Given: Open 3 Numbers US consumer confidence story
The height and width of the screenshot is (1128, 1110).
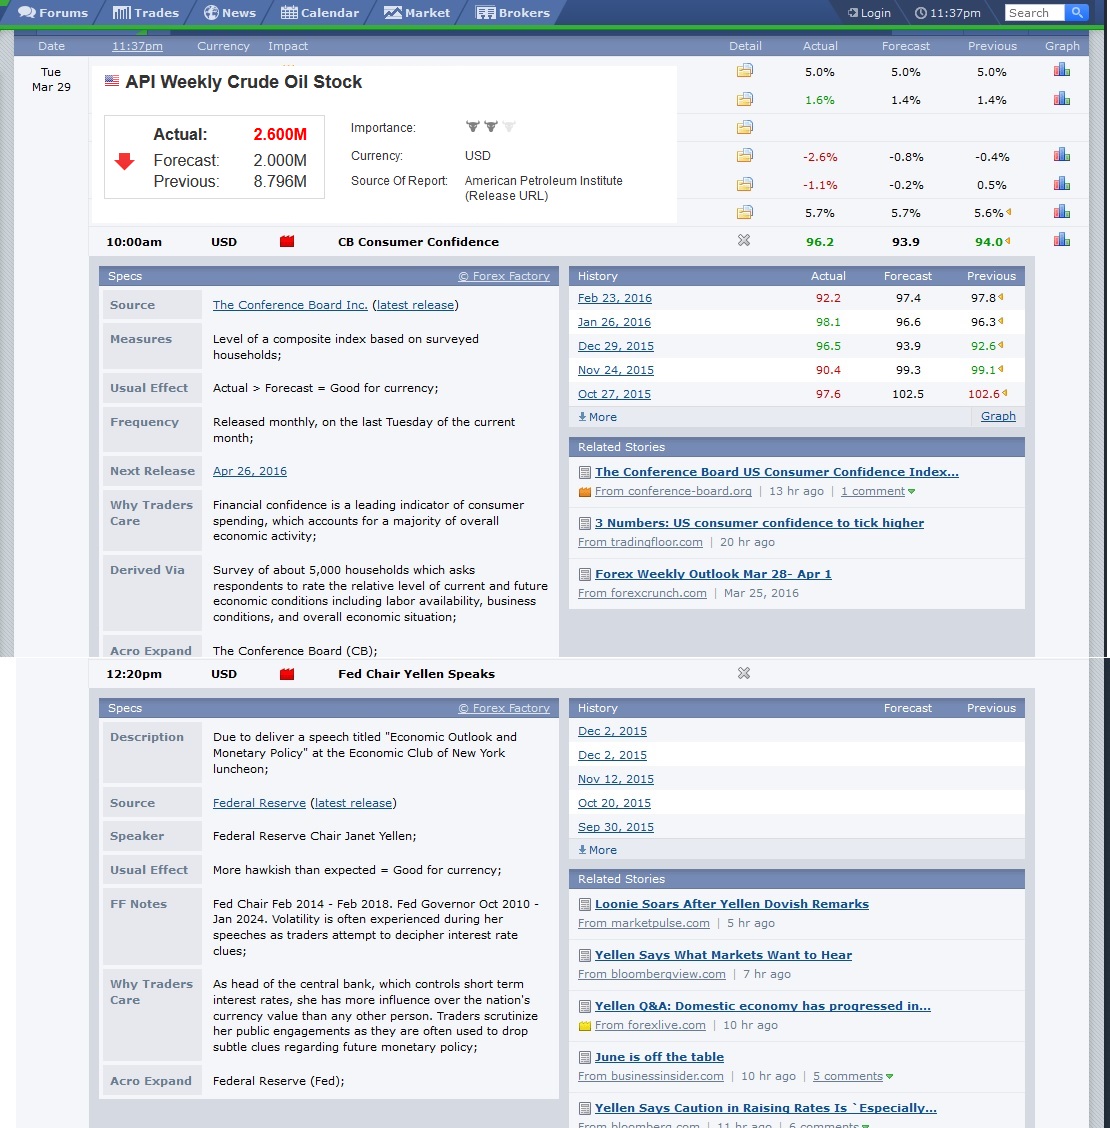Looking at the screenshot, I should point(759,523).
